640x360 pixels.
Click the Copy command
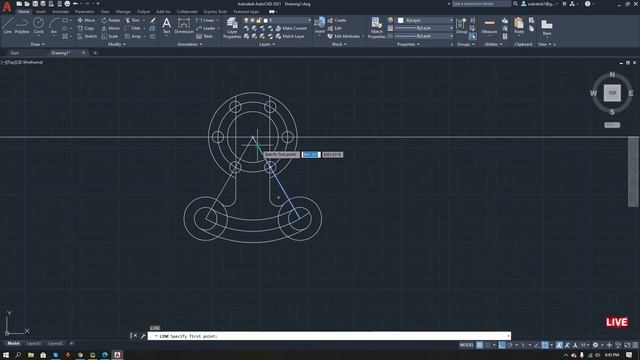(x=86, y=28)
